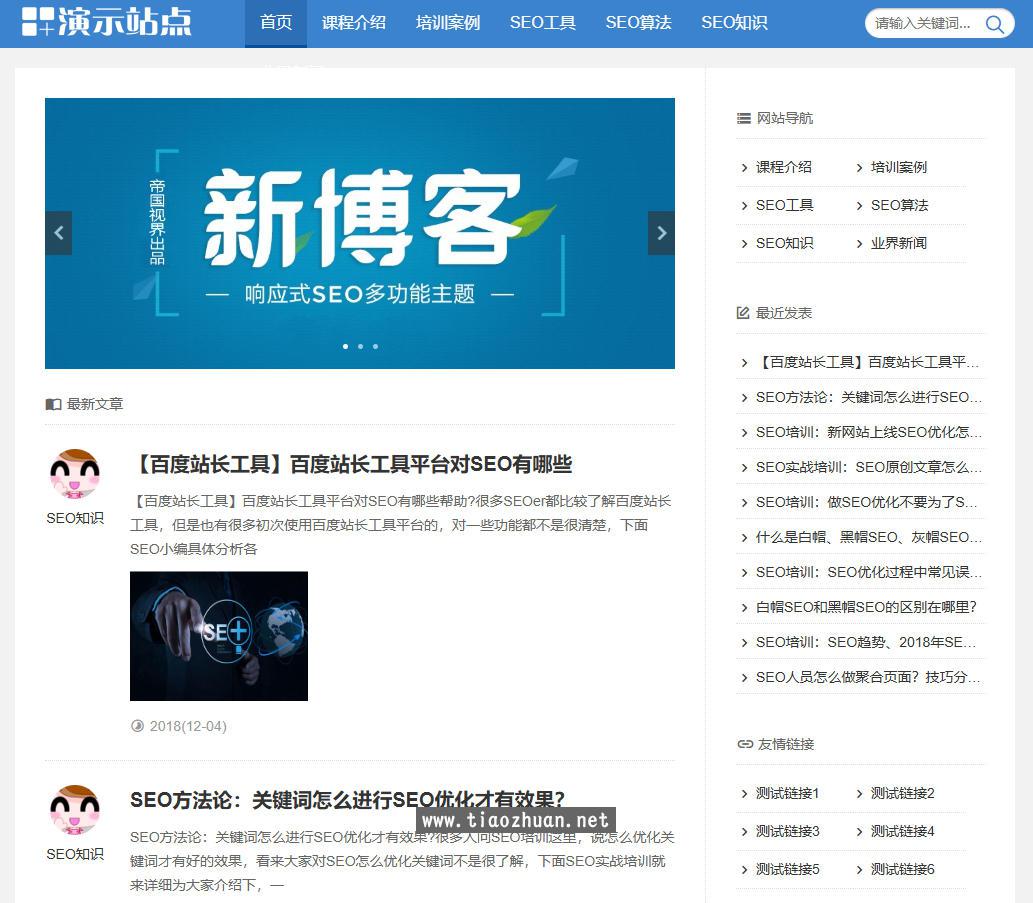Viewport: 1033px width, 903px height.
Task: Click the author avatar of first article
Action: (75, 474)
